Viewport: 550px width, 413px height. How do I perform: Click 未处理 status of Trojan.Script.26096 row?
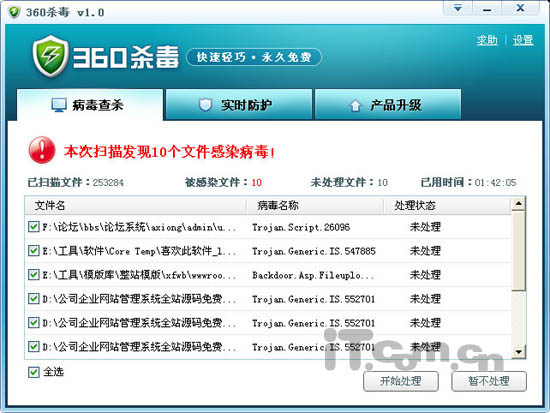(425, 227)
